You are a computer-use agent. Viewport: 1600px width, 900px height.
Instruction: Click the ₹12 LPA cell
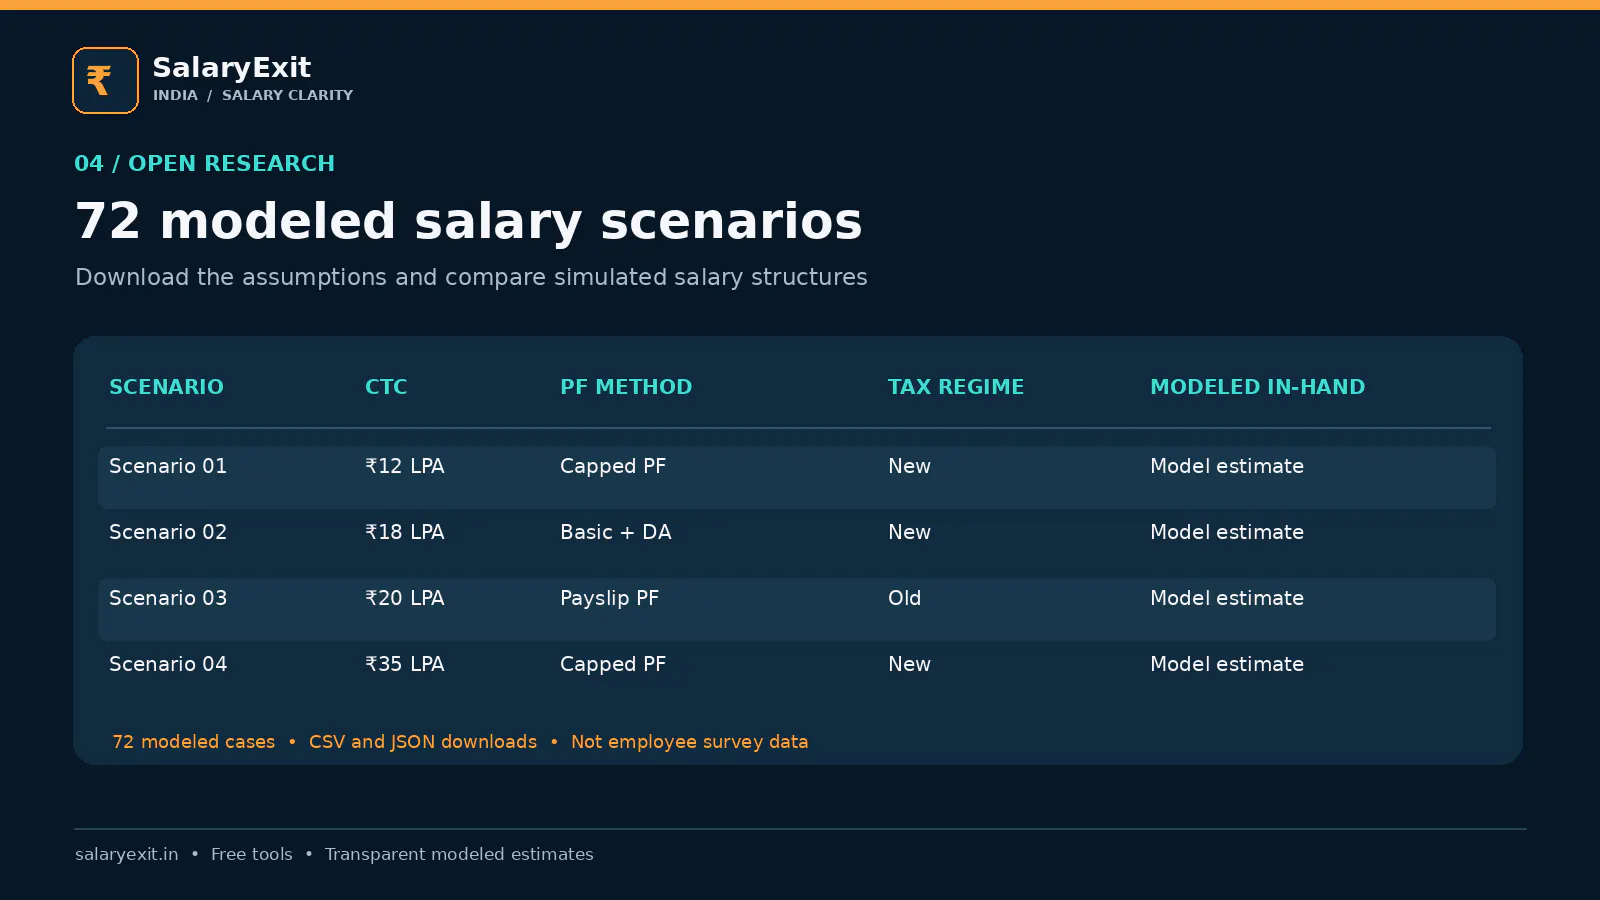point(405,466)
